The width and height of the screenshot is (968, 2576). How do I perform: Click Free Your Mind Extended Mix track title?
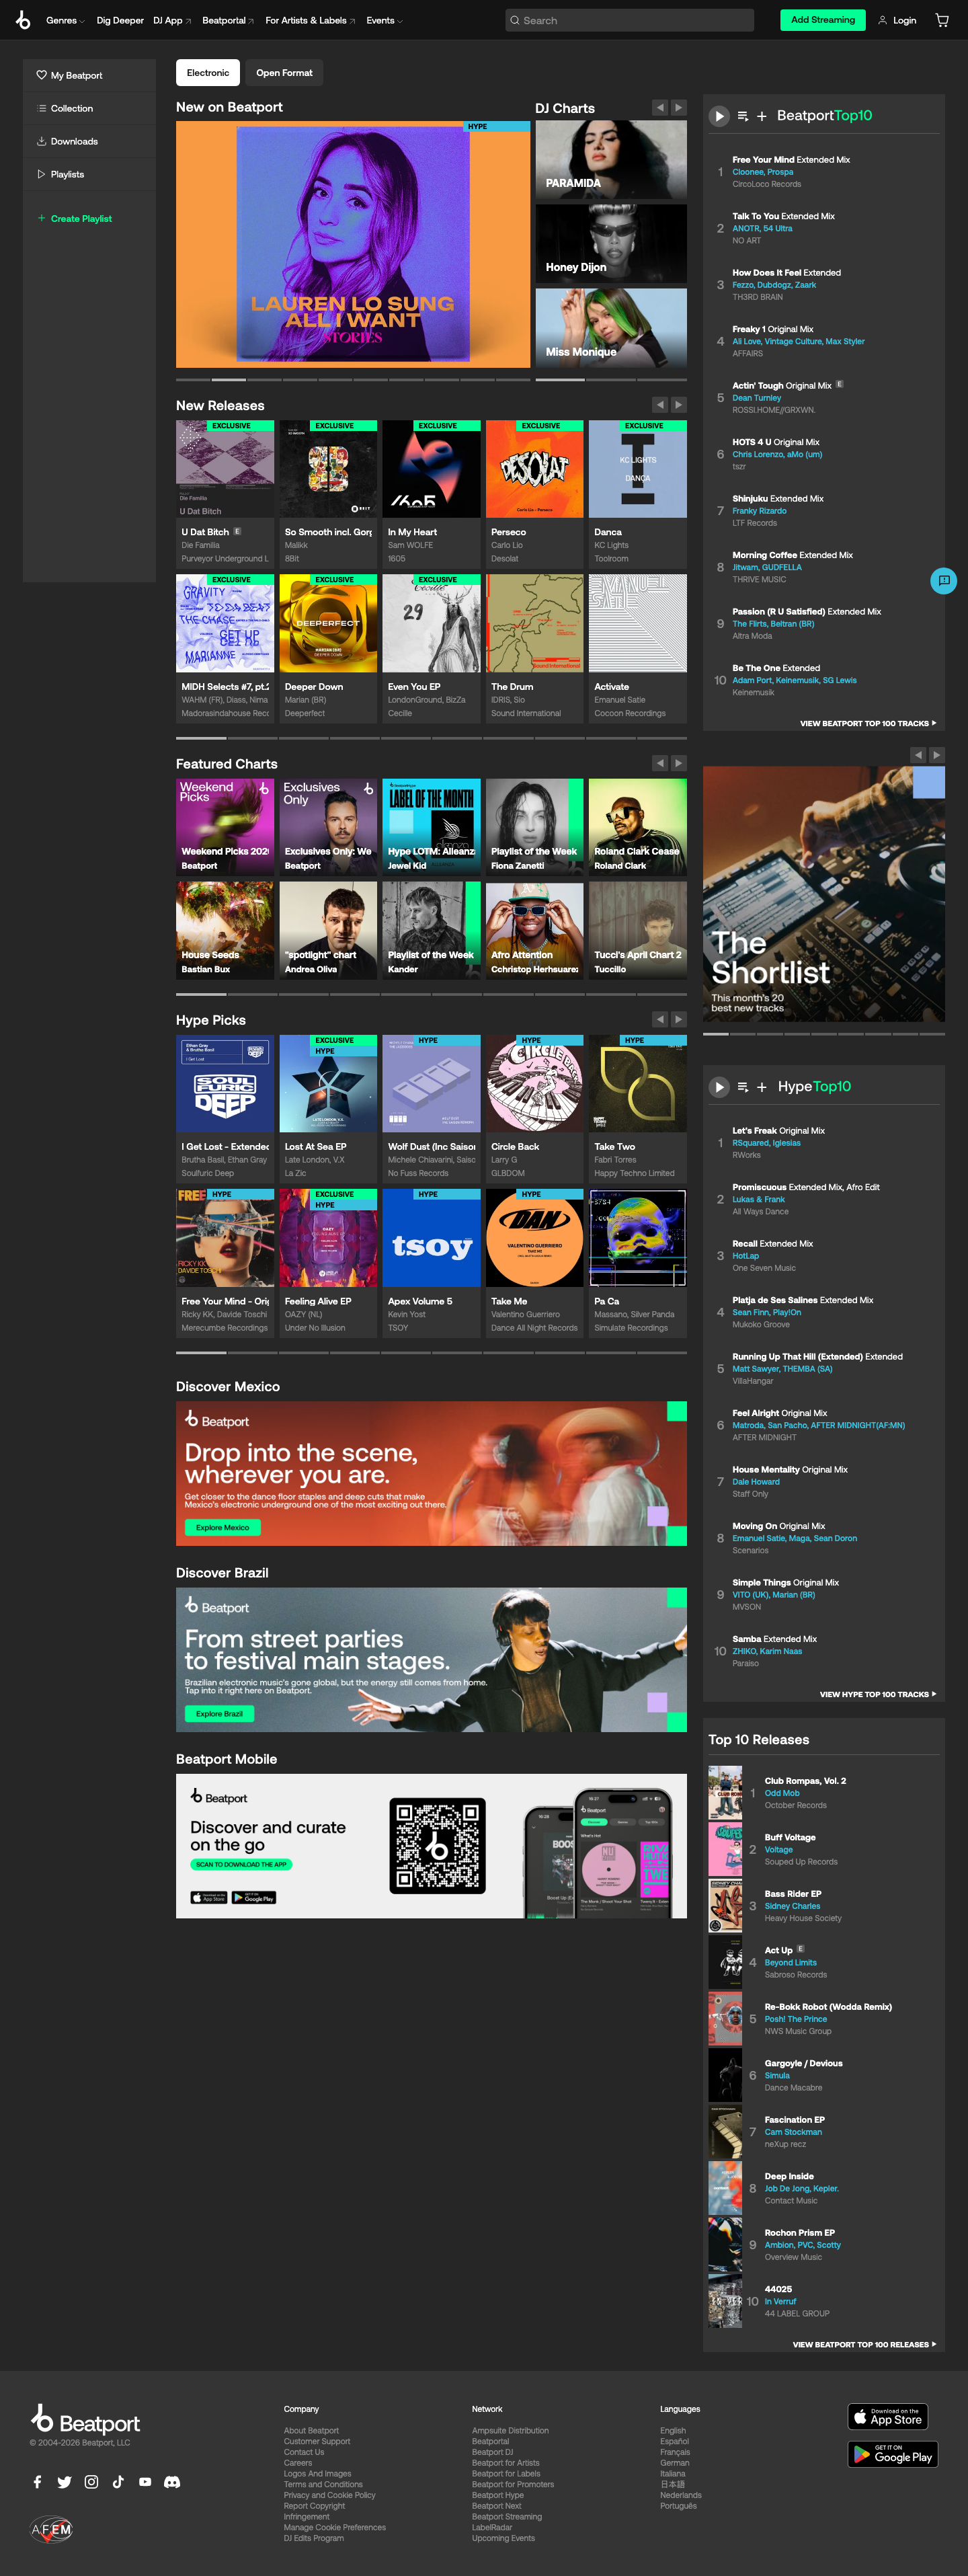pyautogui.click(x=791, y=160)
